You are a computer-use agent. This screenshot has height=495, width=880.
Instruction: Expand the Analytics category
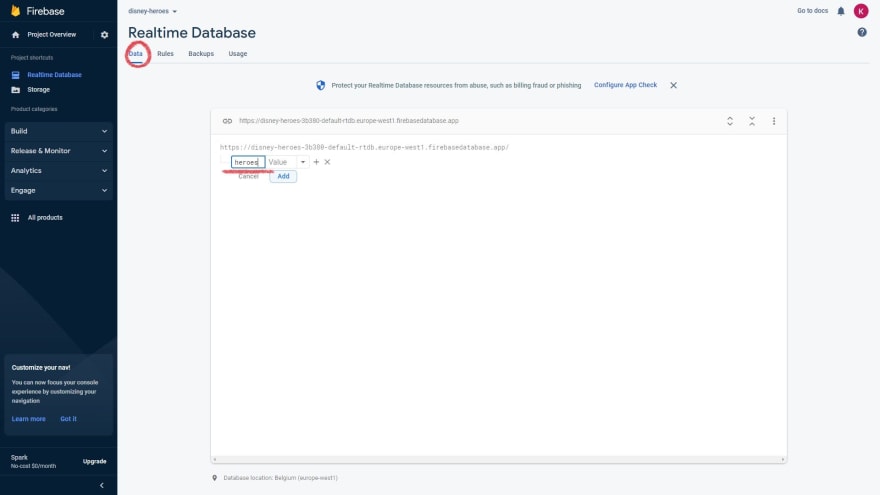pos(58,171)
